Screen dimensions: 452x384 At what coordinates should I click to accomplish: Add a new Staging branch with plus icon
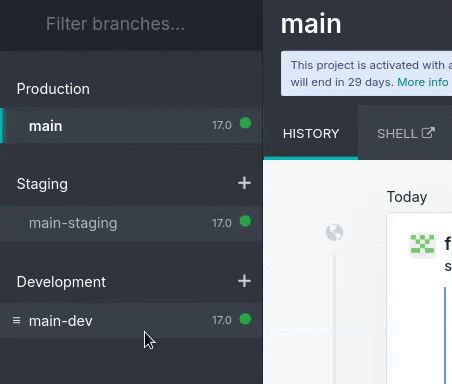[x=244, y=183]
